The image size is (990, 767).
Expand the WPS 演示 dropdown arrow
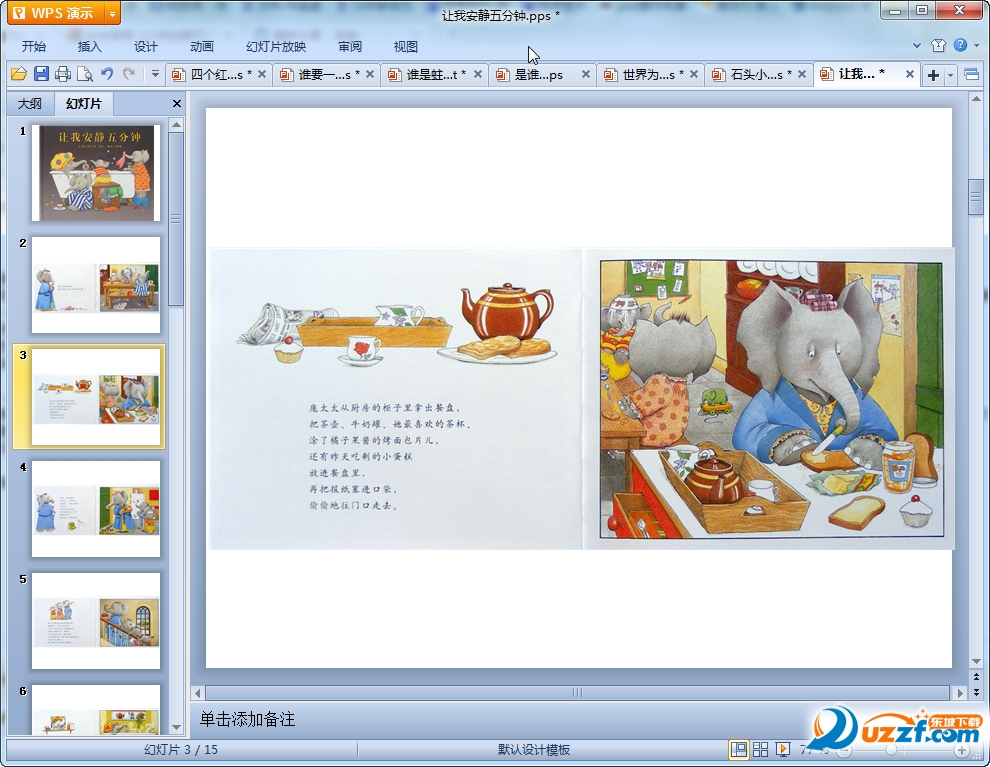[x=112, y=13]
